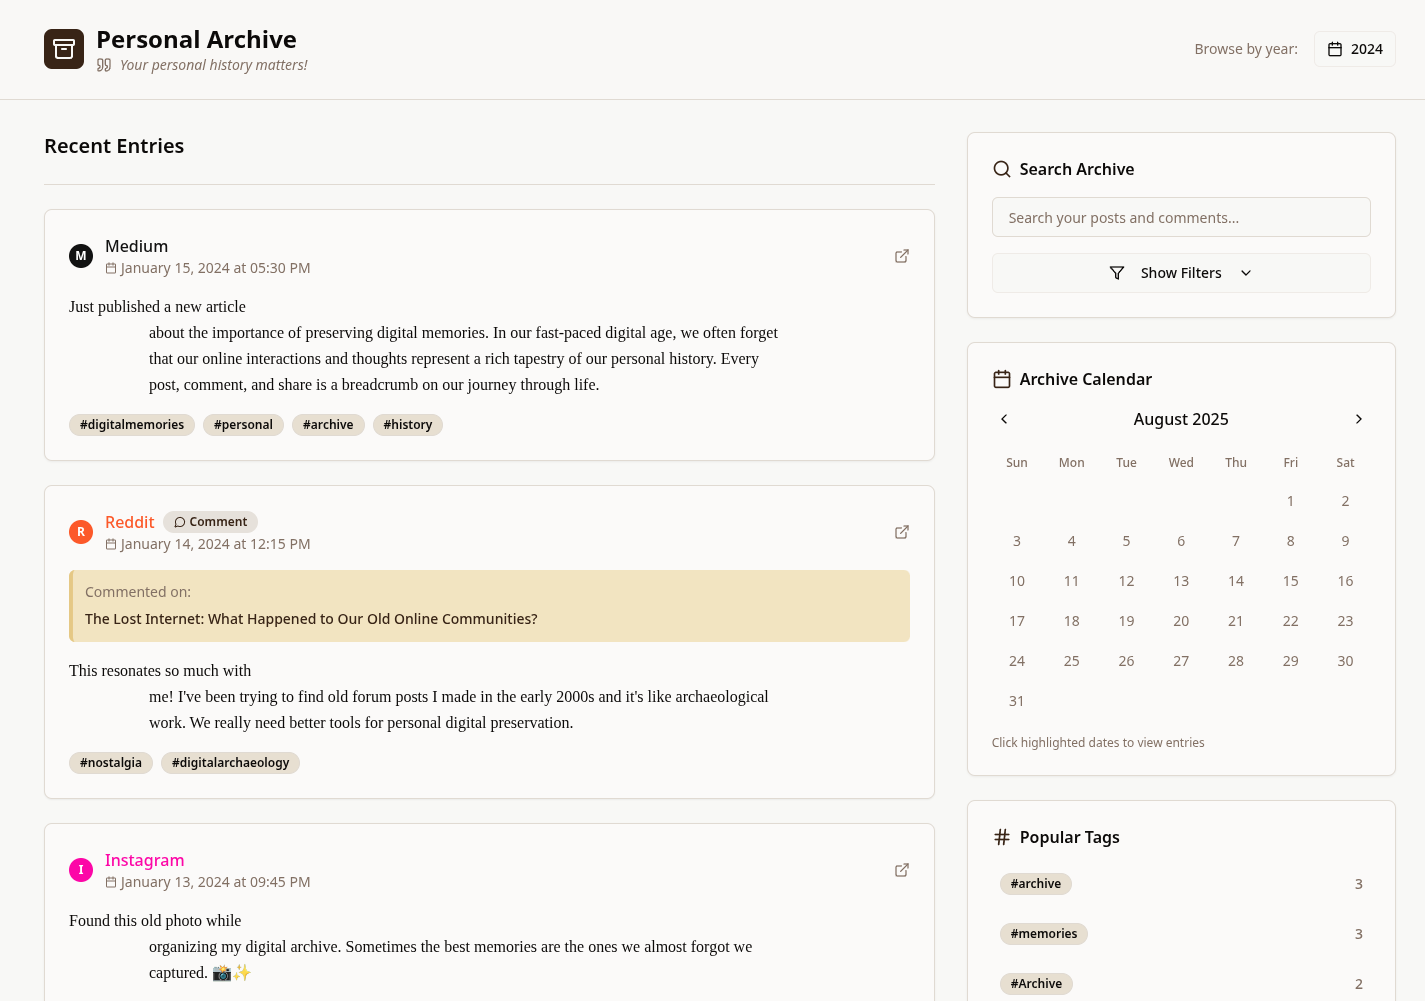The height and width of the screenshot is (1001, 1425).
Task: Select August 13 in the calendar
Action: coord(1181,581)
